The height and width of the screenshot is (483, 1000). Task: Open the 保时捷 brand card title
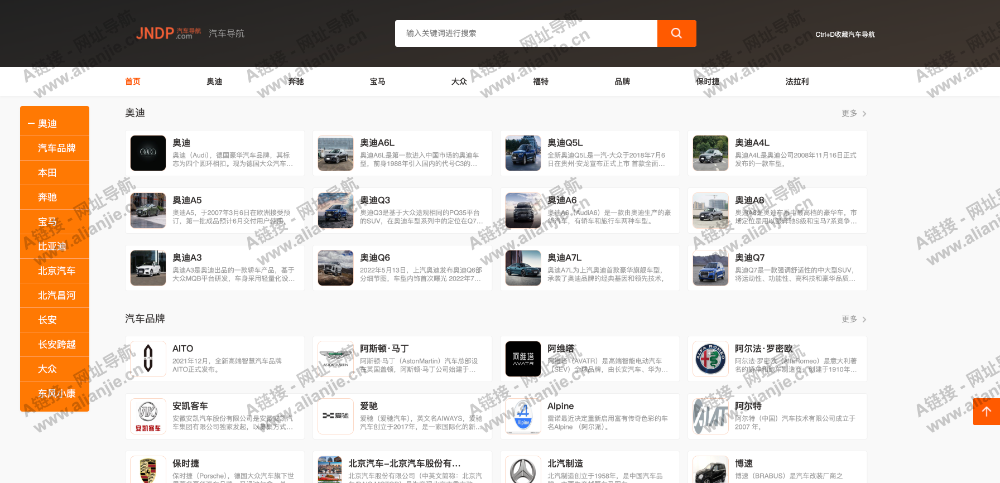coord(186,463)
